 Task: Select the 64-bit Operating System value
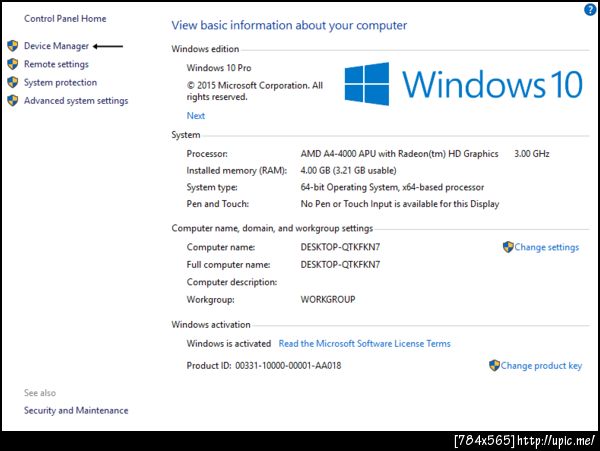pyautogui.click(x=392, y=187)
